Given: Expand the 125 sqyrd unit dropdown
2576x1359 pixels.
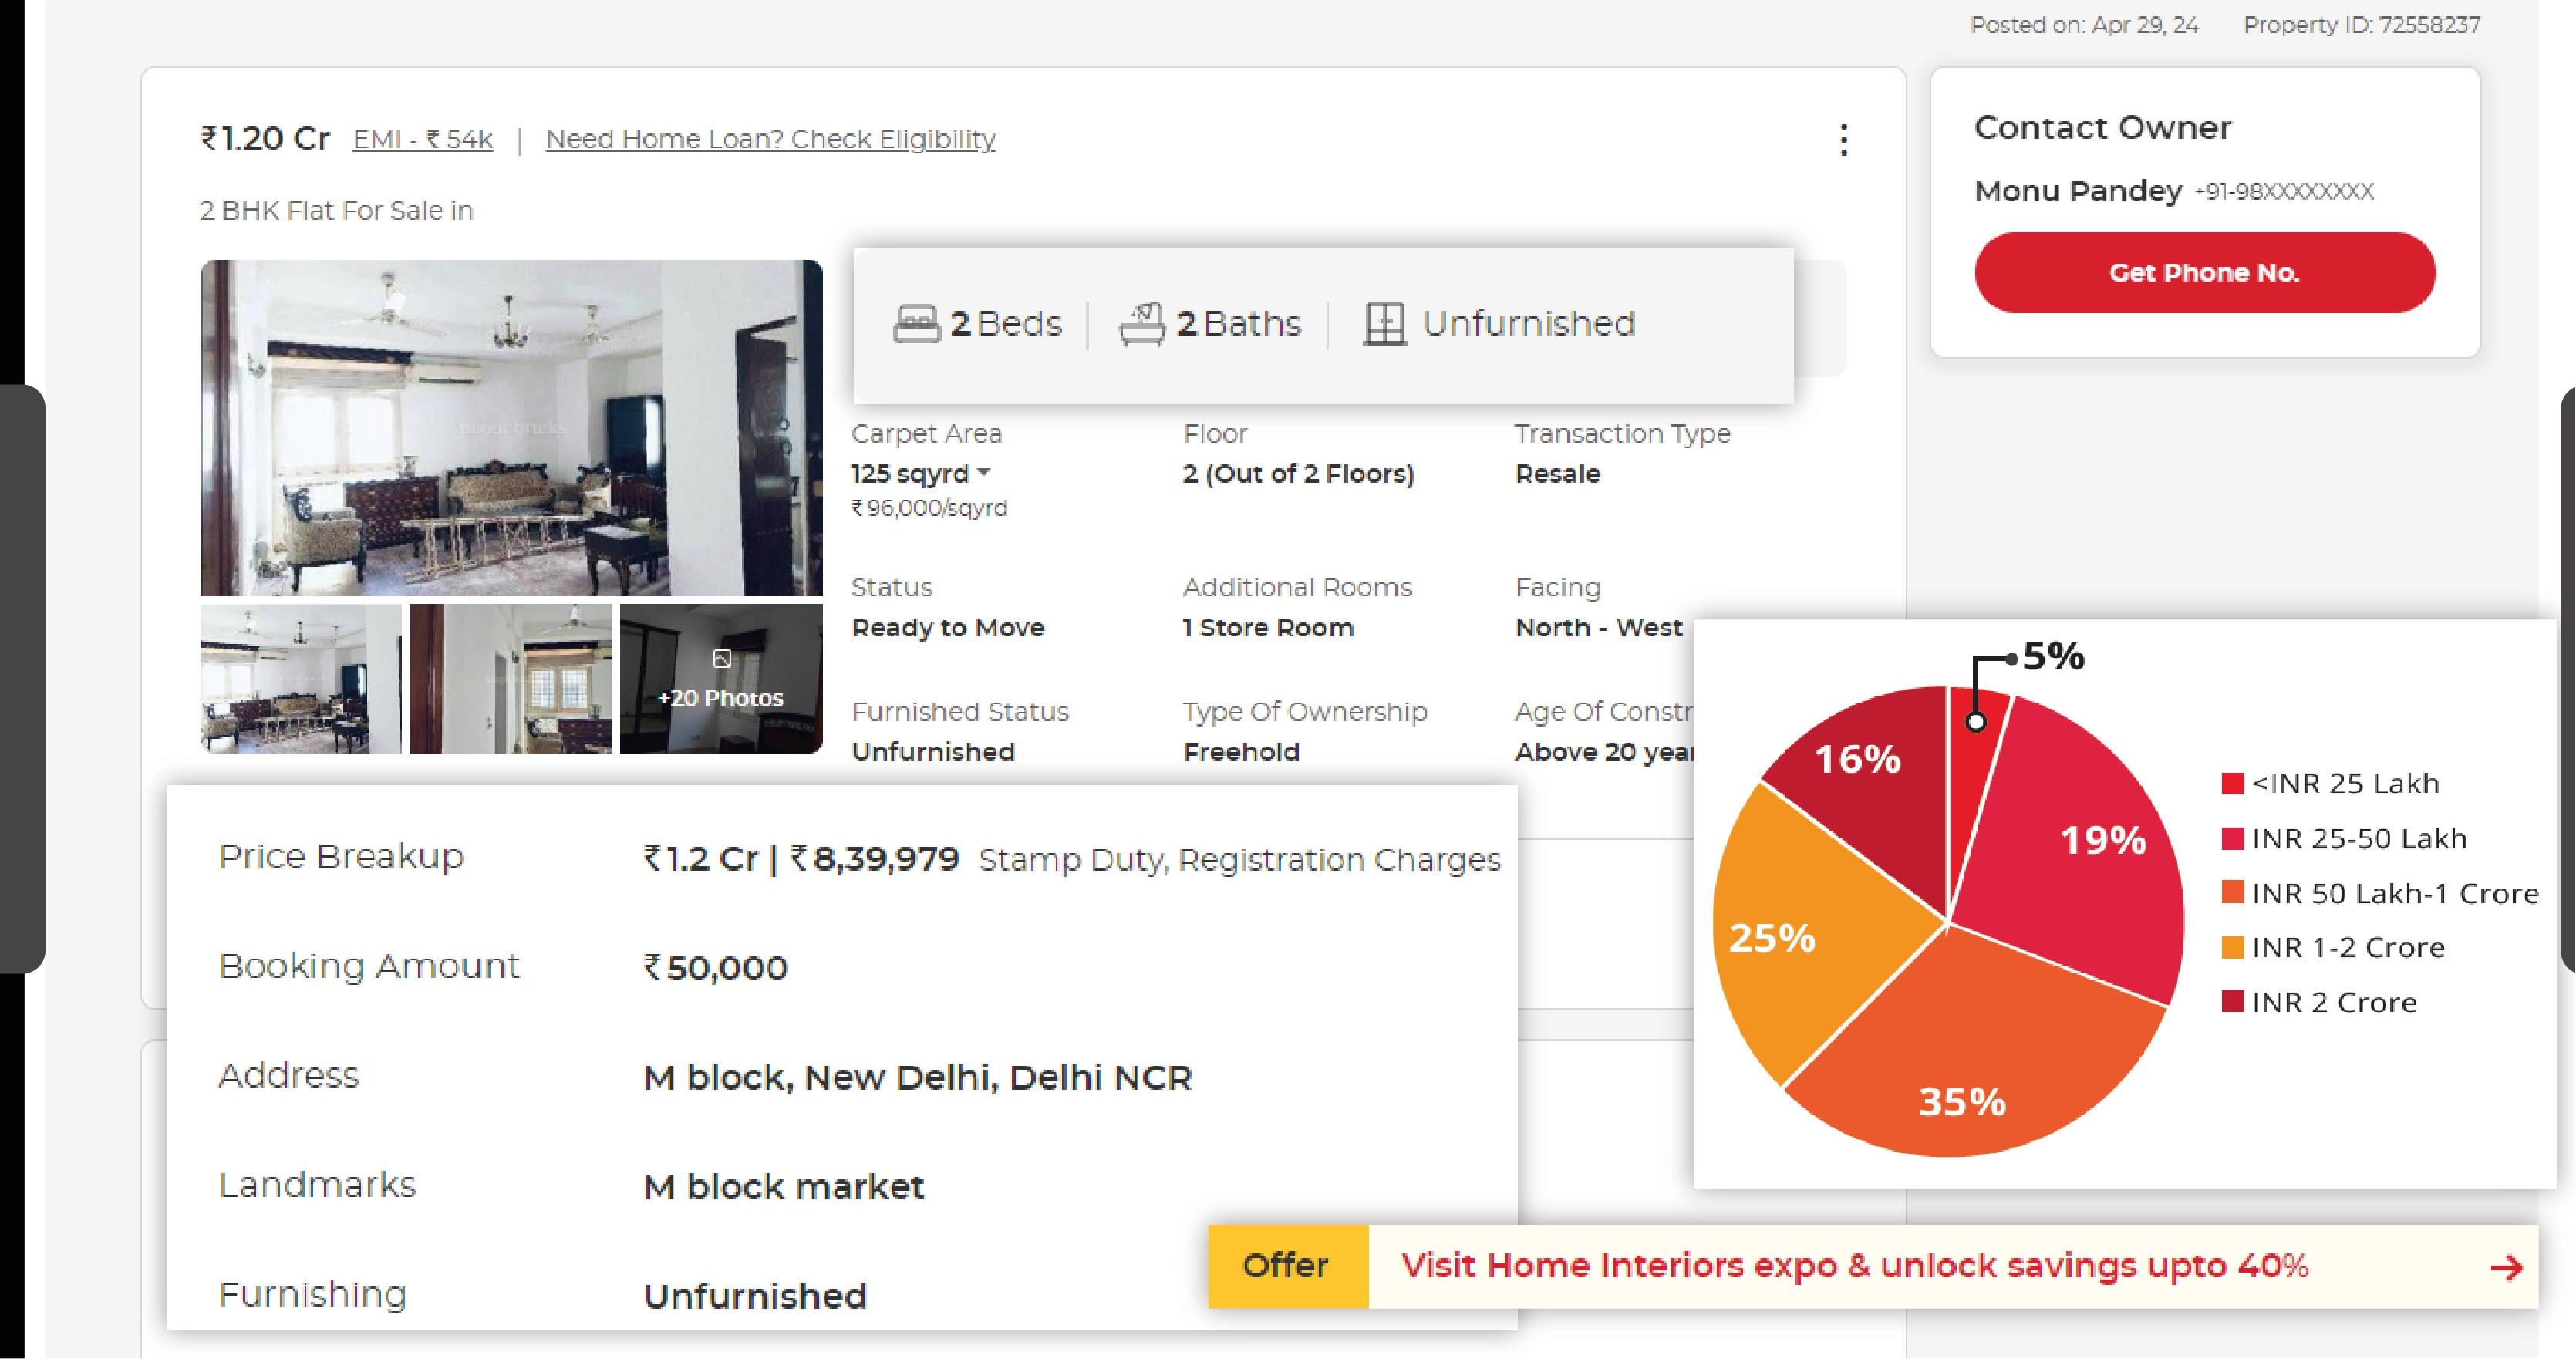Looking at the screenshot, I should point(986,474).
